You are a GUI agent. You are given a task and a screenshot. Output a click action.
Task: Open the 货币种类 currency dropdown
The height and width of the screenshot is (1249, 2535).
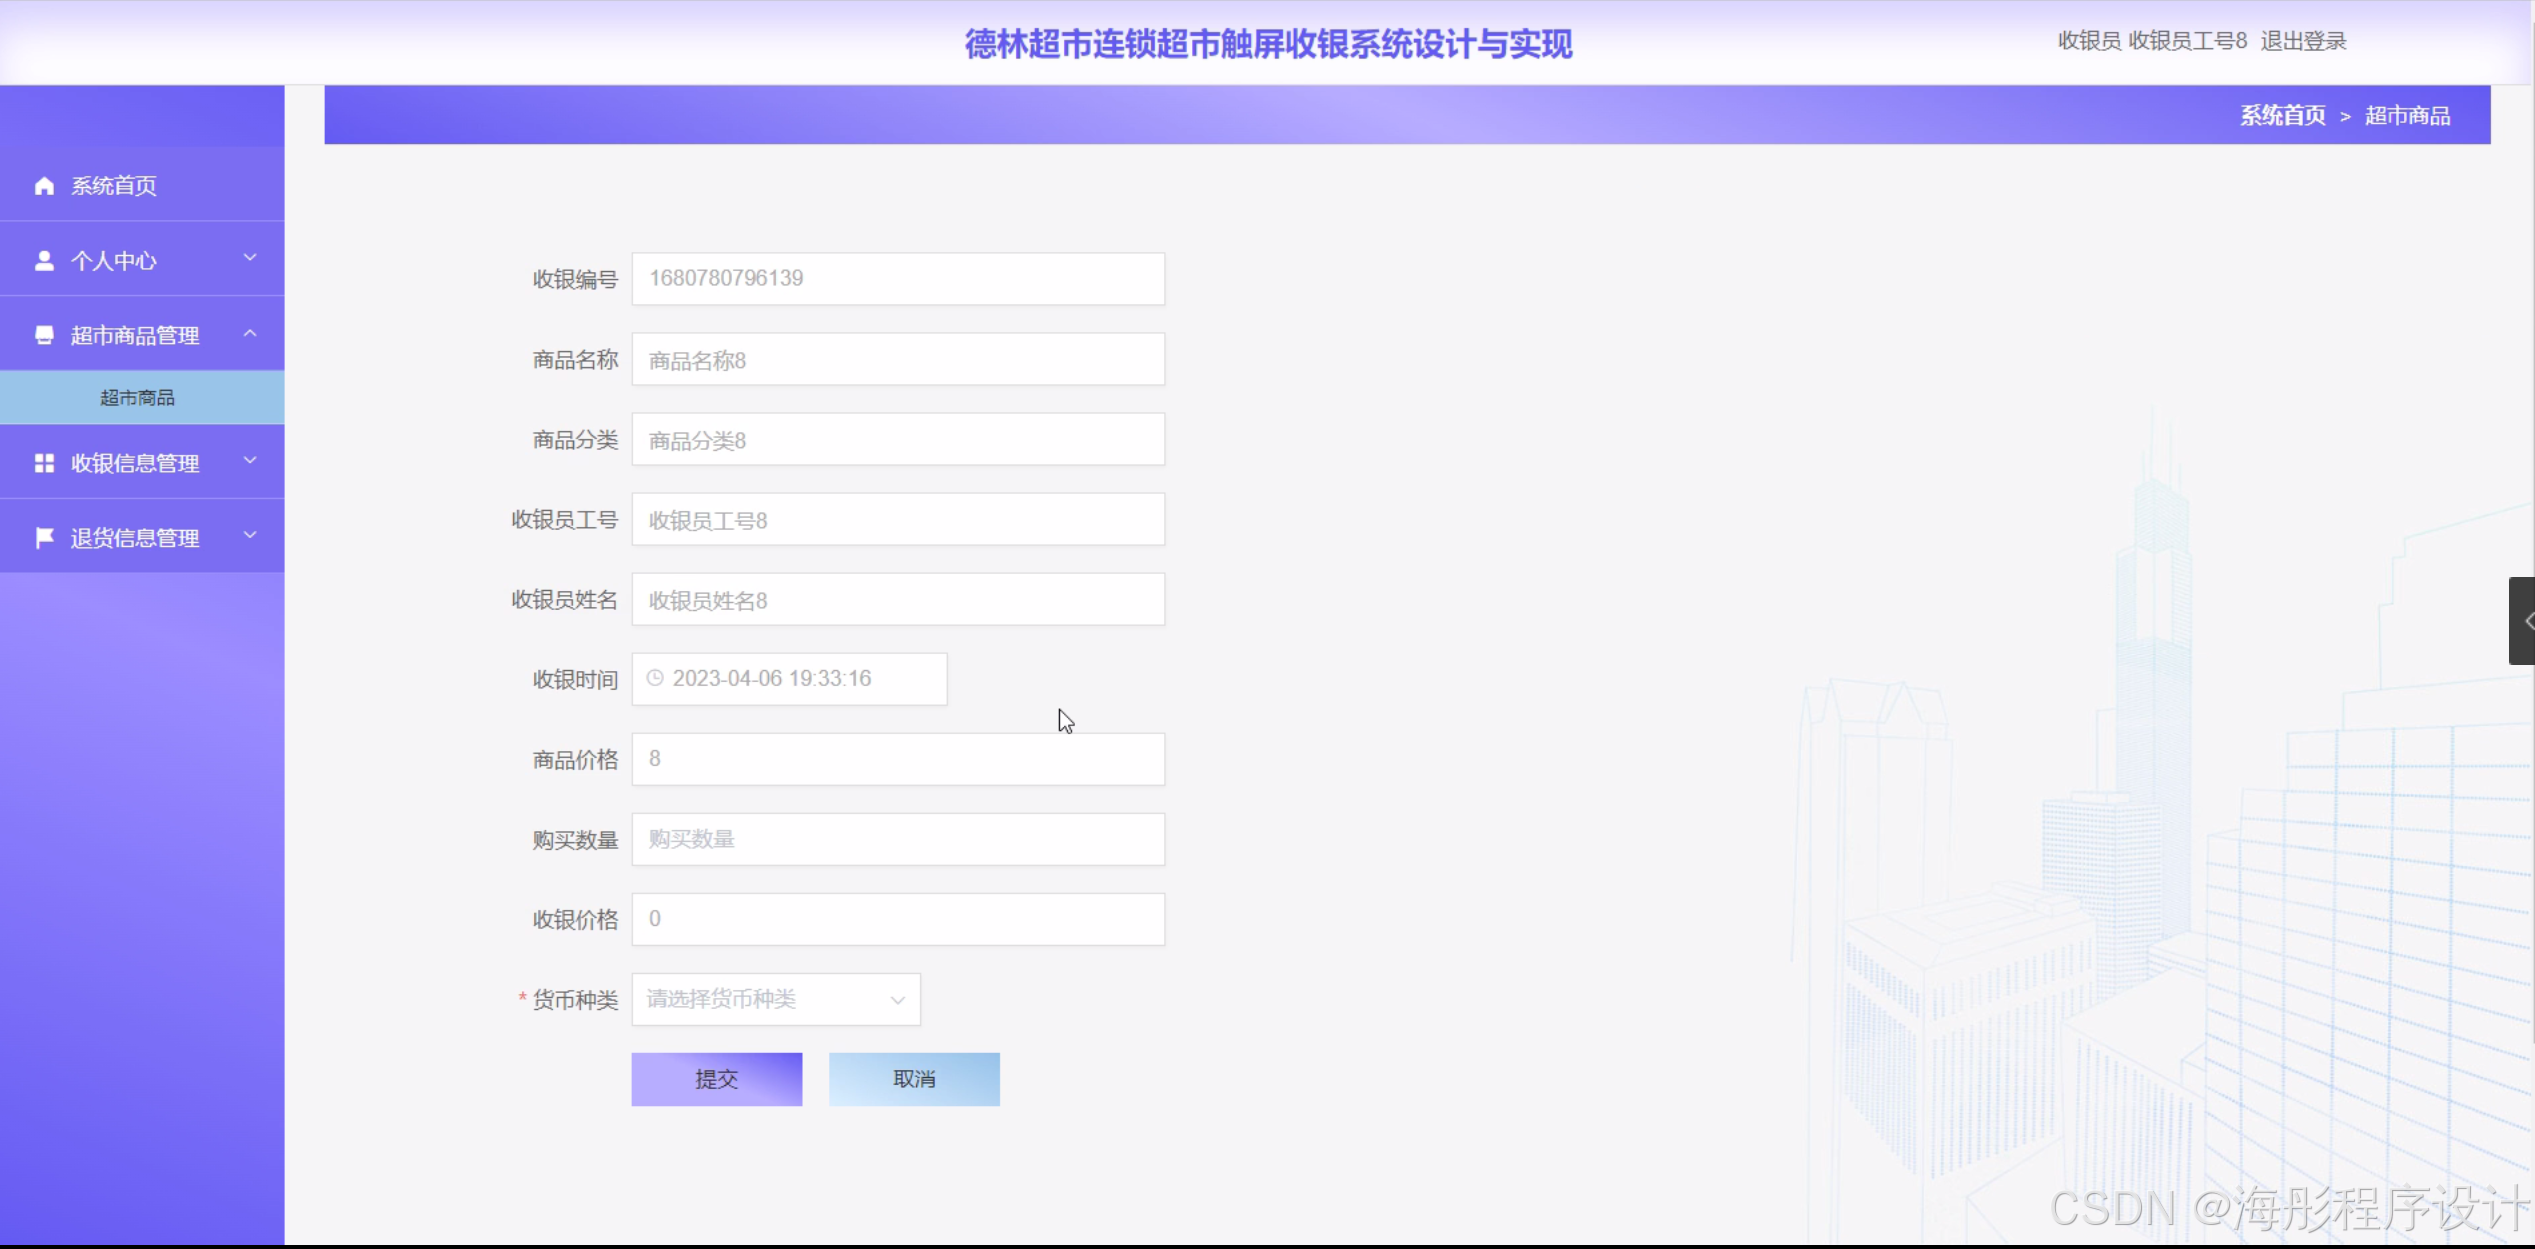[x=775, y=999]
